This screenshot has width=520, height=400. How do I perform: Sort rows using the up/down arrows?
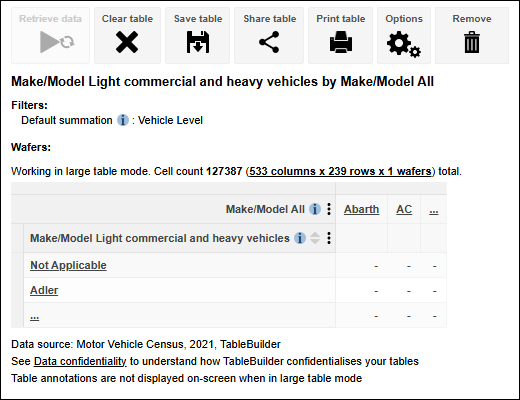tap(315, 238)
